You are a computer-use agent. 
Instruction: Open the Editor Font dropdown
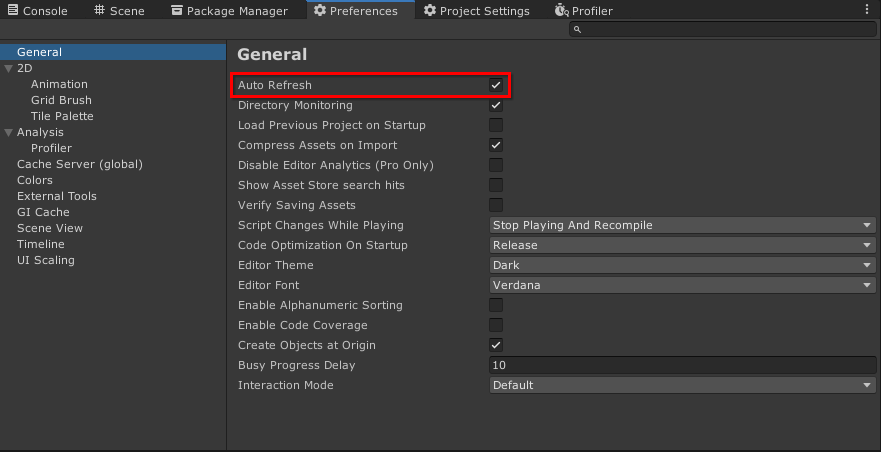(682, 285)
